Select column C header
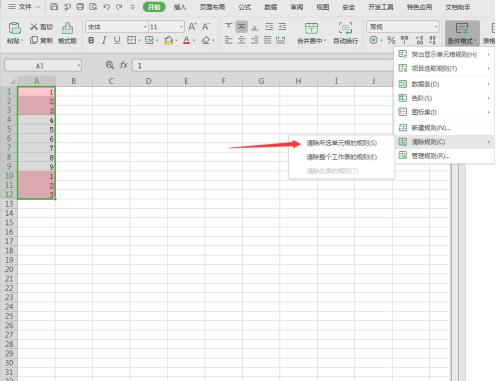Image resolution: width=496 pixels, height=381 pixels. click(x=111, y=81)
